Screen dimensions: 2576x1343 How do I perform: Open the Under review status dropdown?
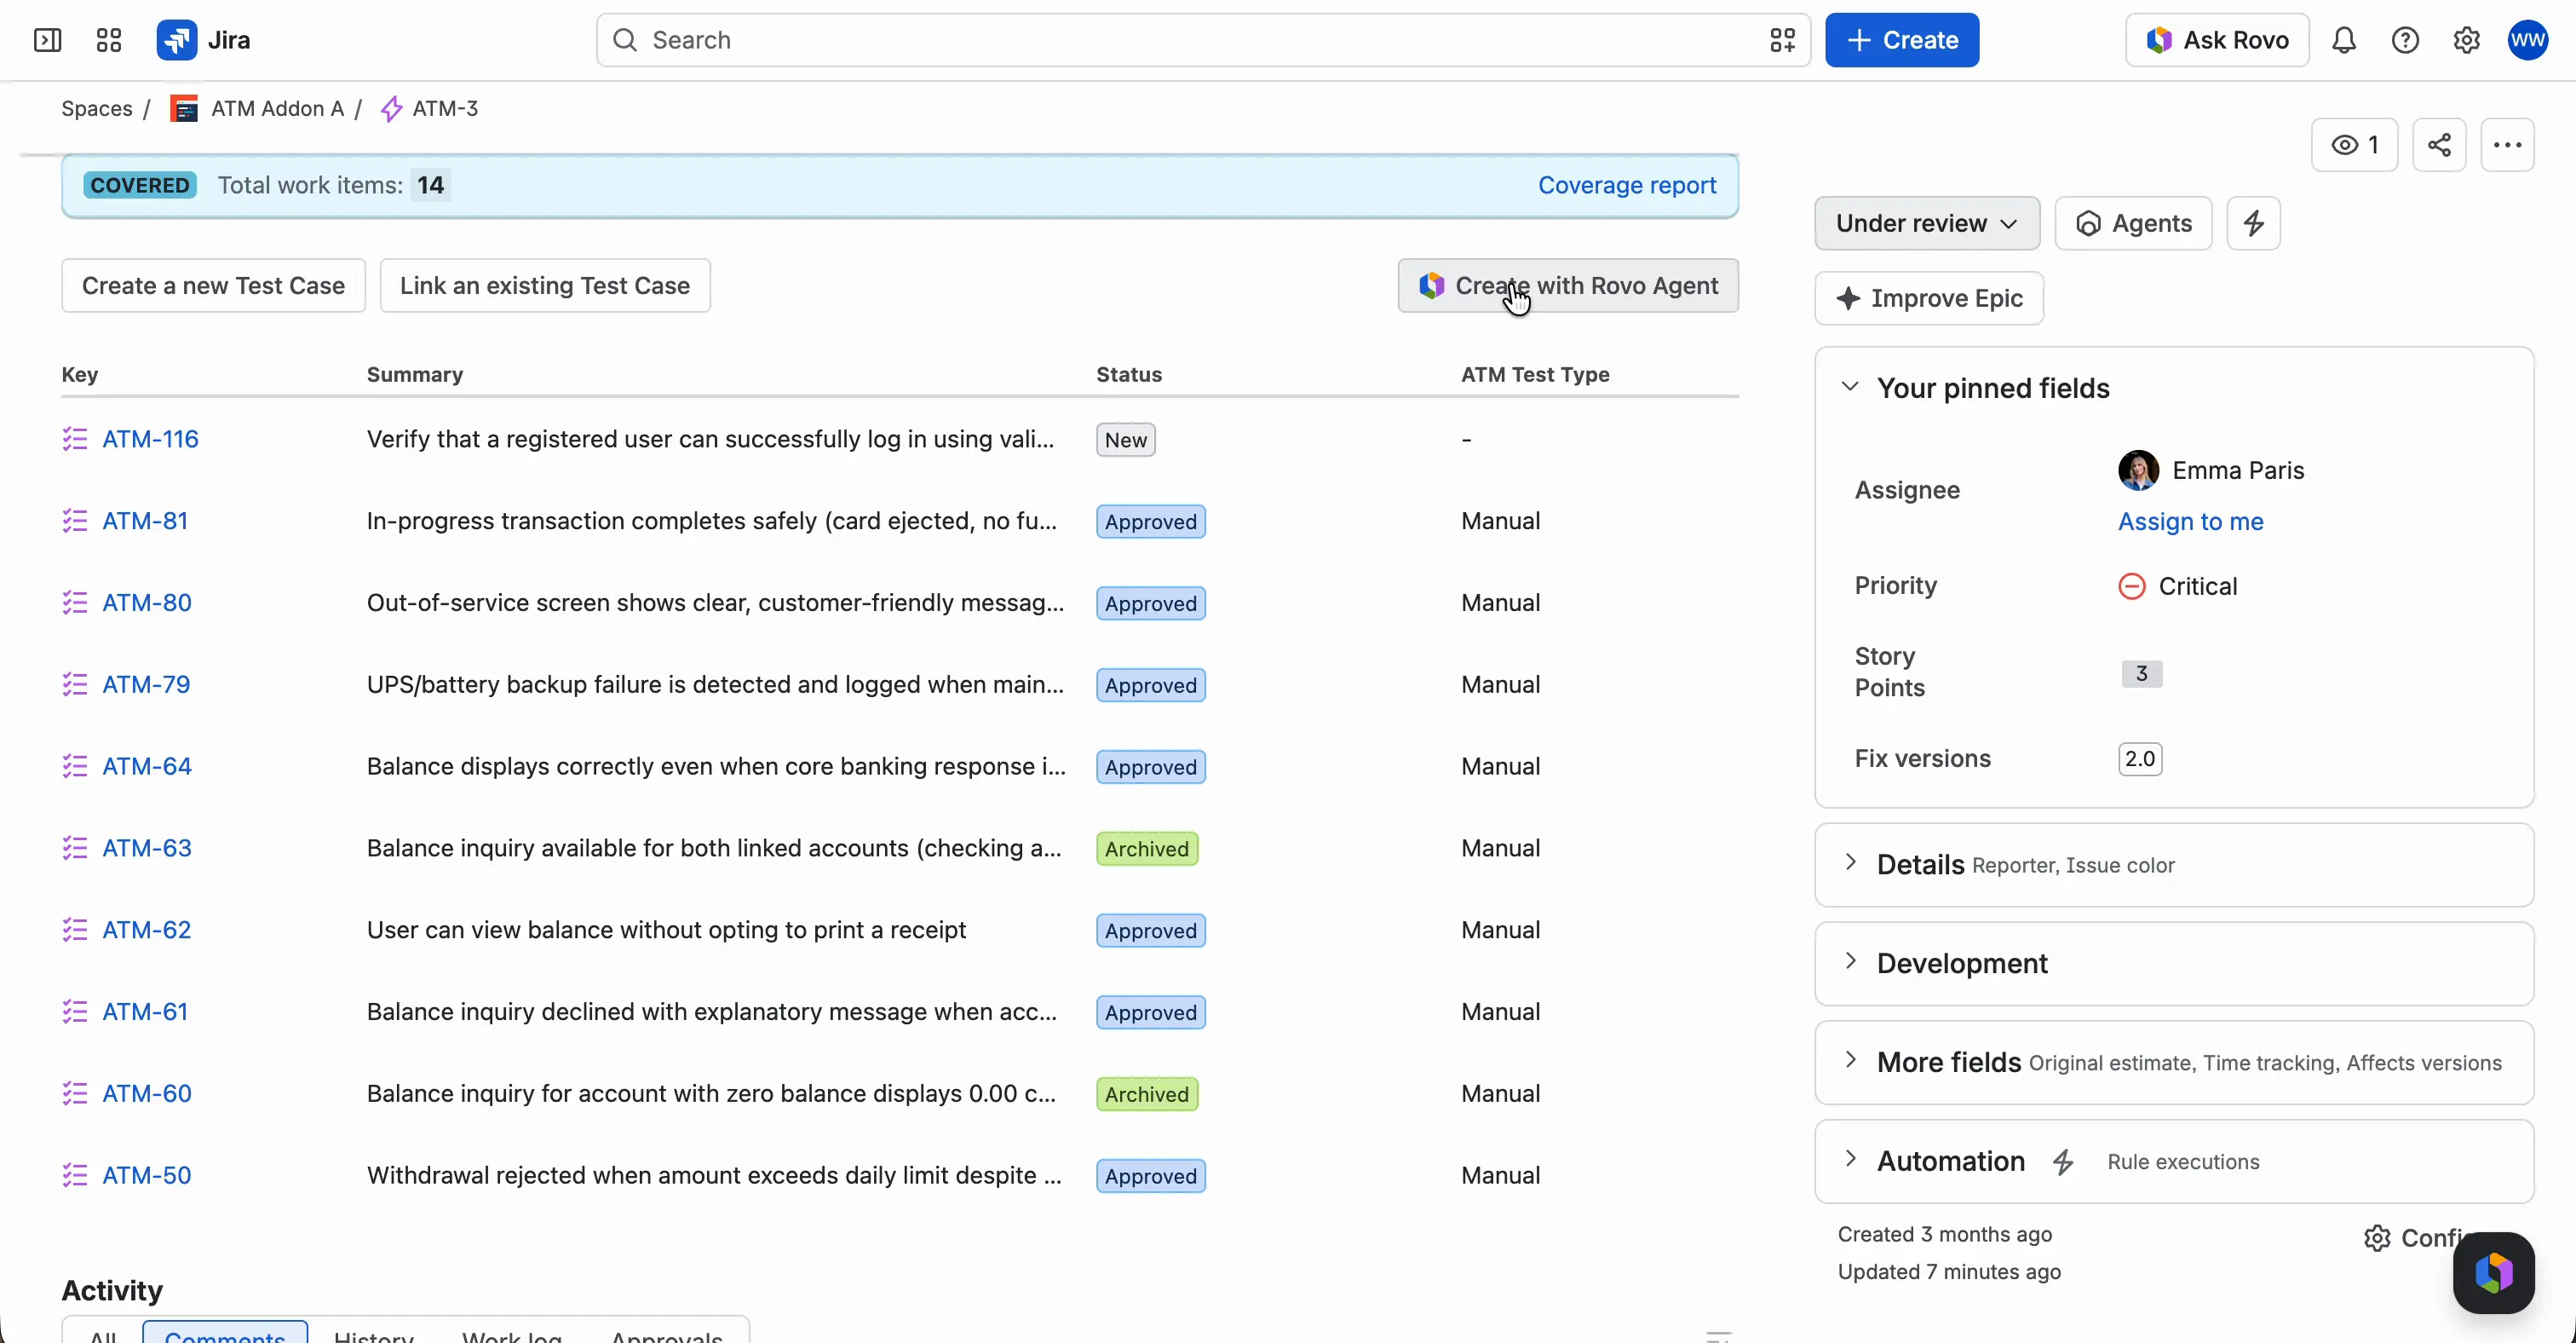(1927, 223)
